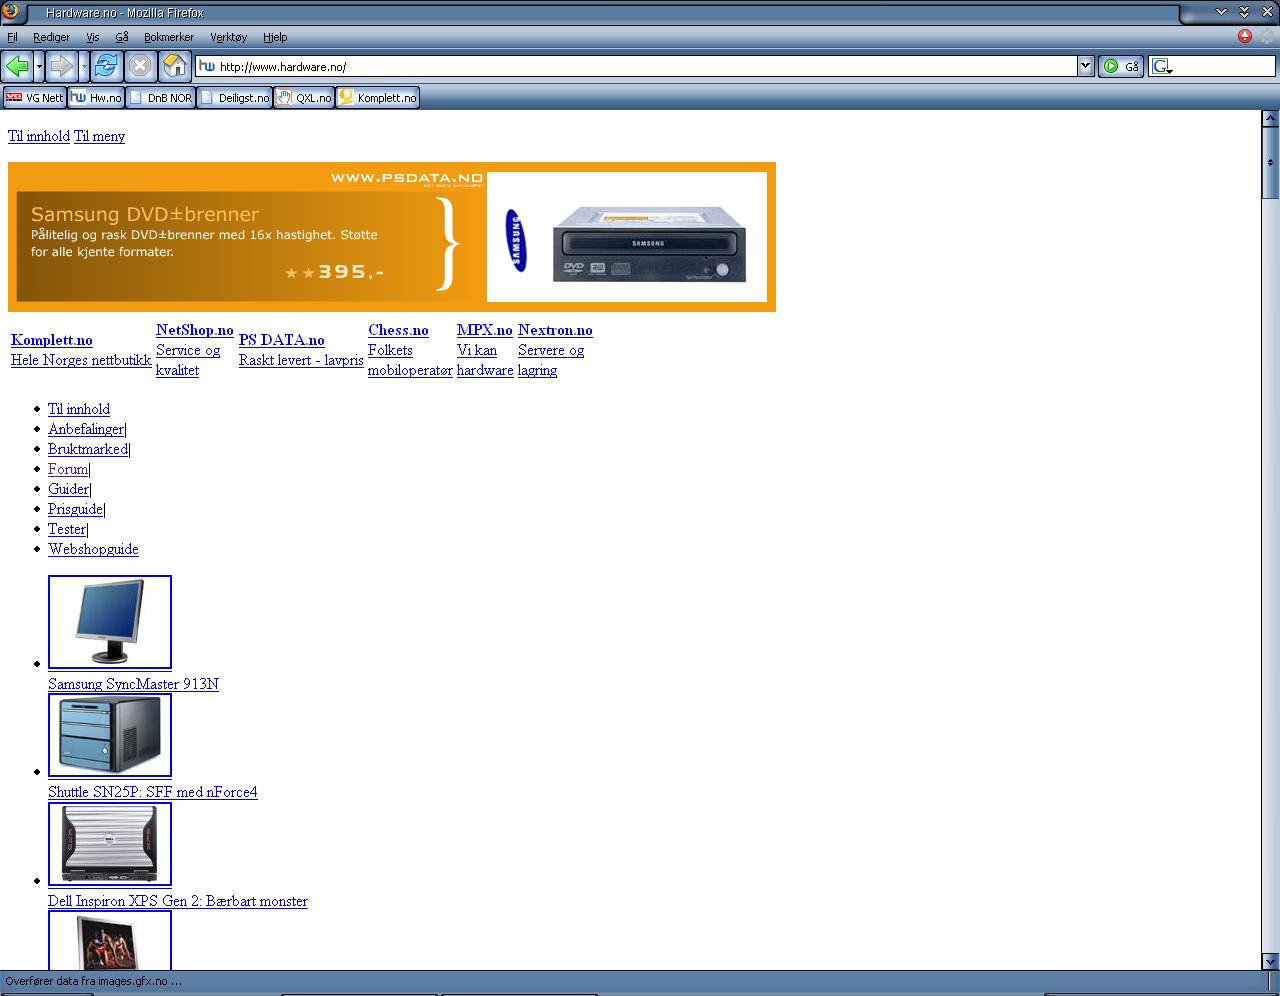Viewport: 1280px width, 996px height.
Task: Open Webshopguide in the navigation list
Action: point(93,549)
